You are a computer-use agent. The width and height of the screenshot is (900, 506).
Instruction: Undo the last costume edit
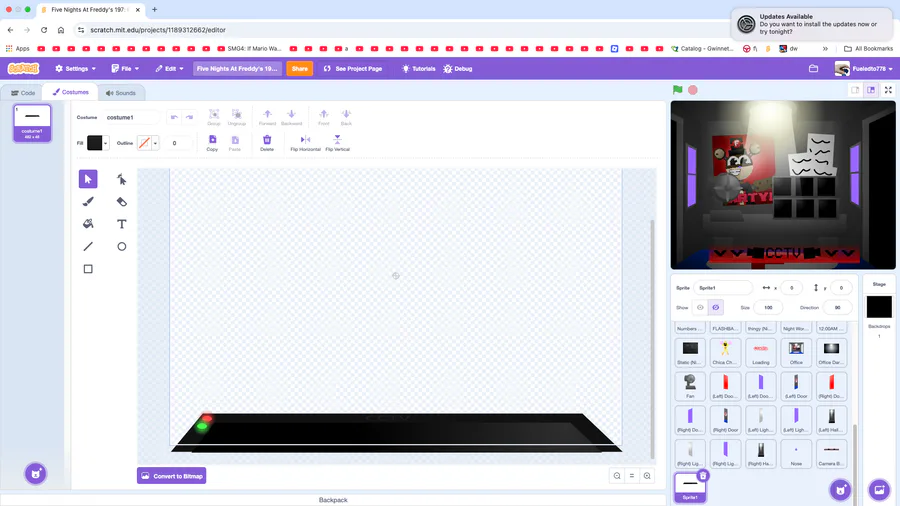point(174,117)
